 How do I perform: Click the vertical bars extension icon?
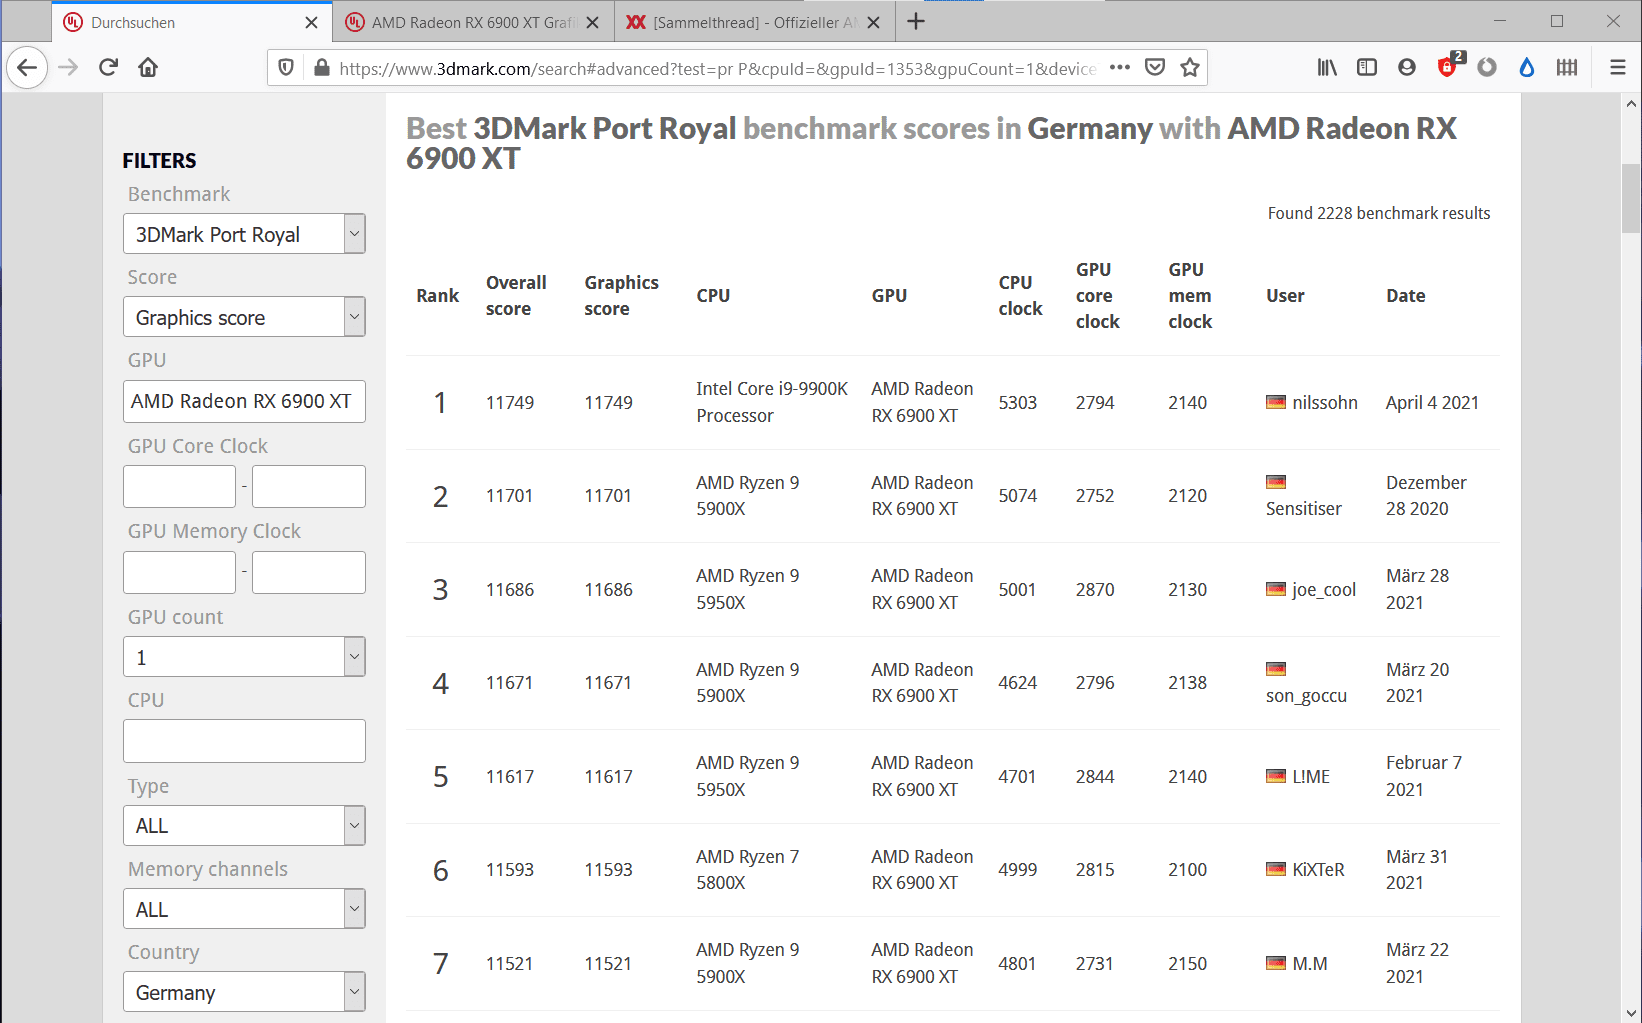point(1567,67)
